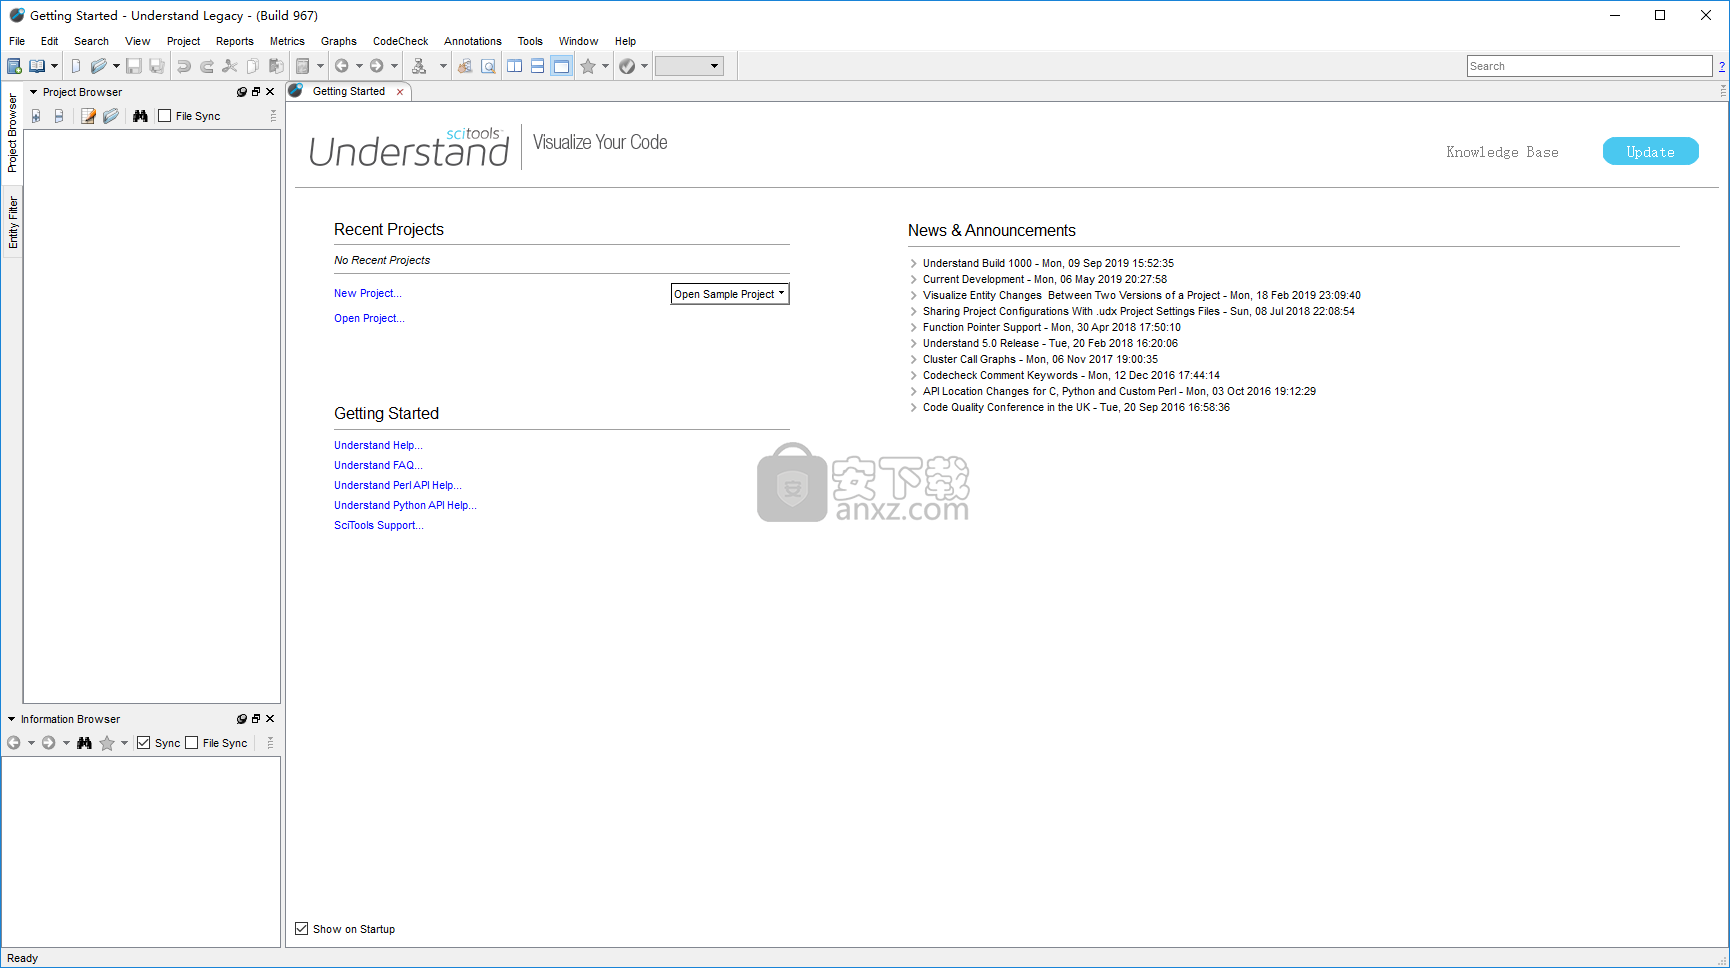This screenshot has height=968, width=1730.
Task: Click the main toolbar Forward navigation arrow
Action: (x=377, y=66)
